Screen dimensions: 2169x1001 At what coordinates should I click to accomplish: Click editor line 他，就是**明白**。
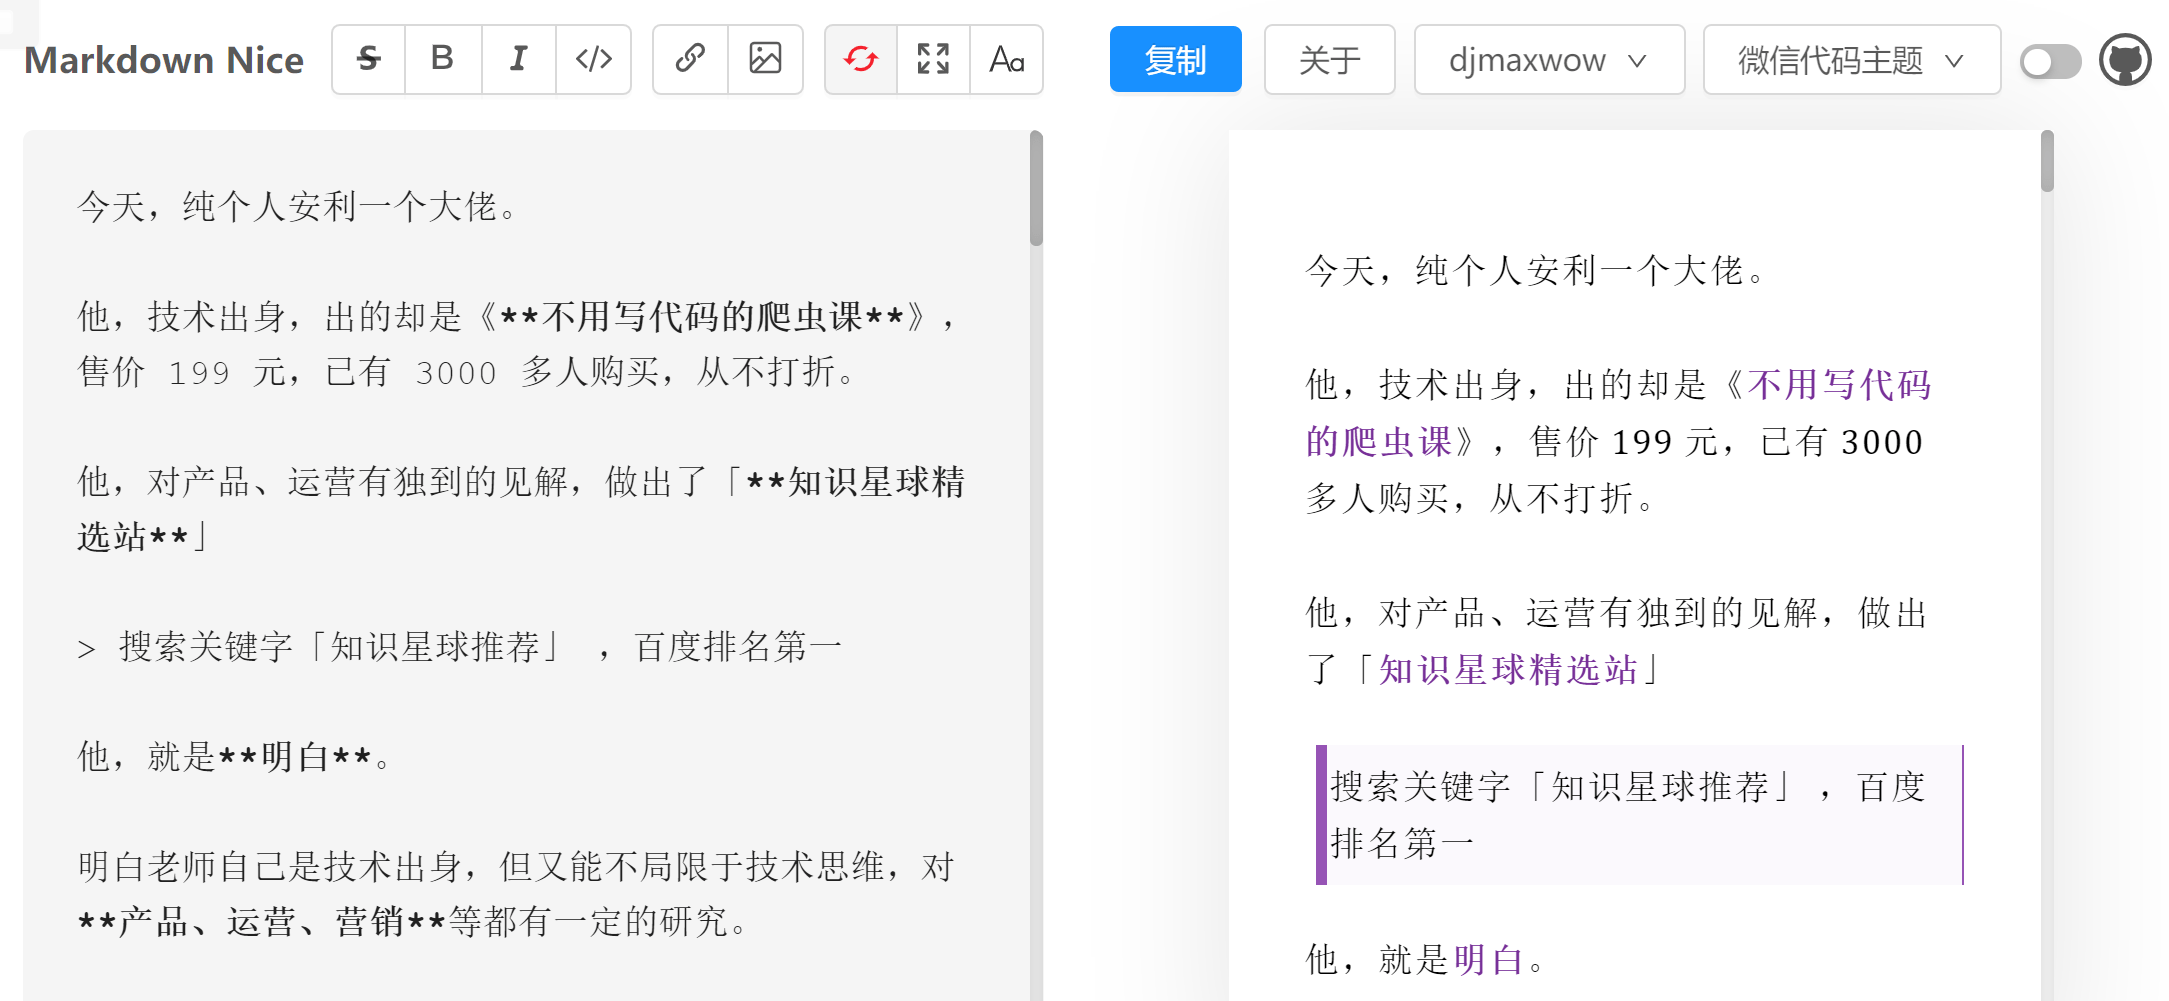[x=234, y=757]
